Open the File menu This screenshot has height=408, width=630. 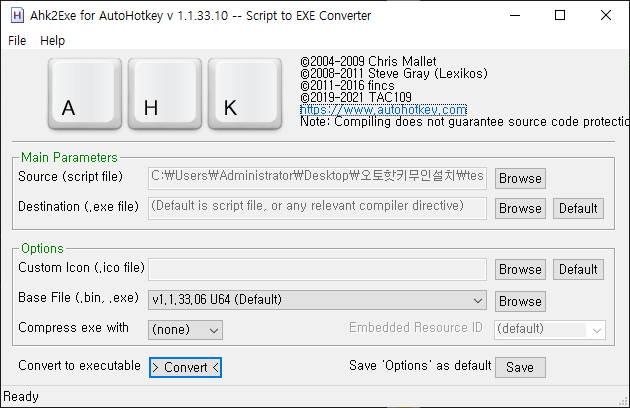coord(17,41)
